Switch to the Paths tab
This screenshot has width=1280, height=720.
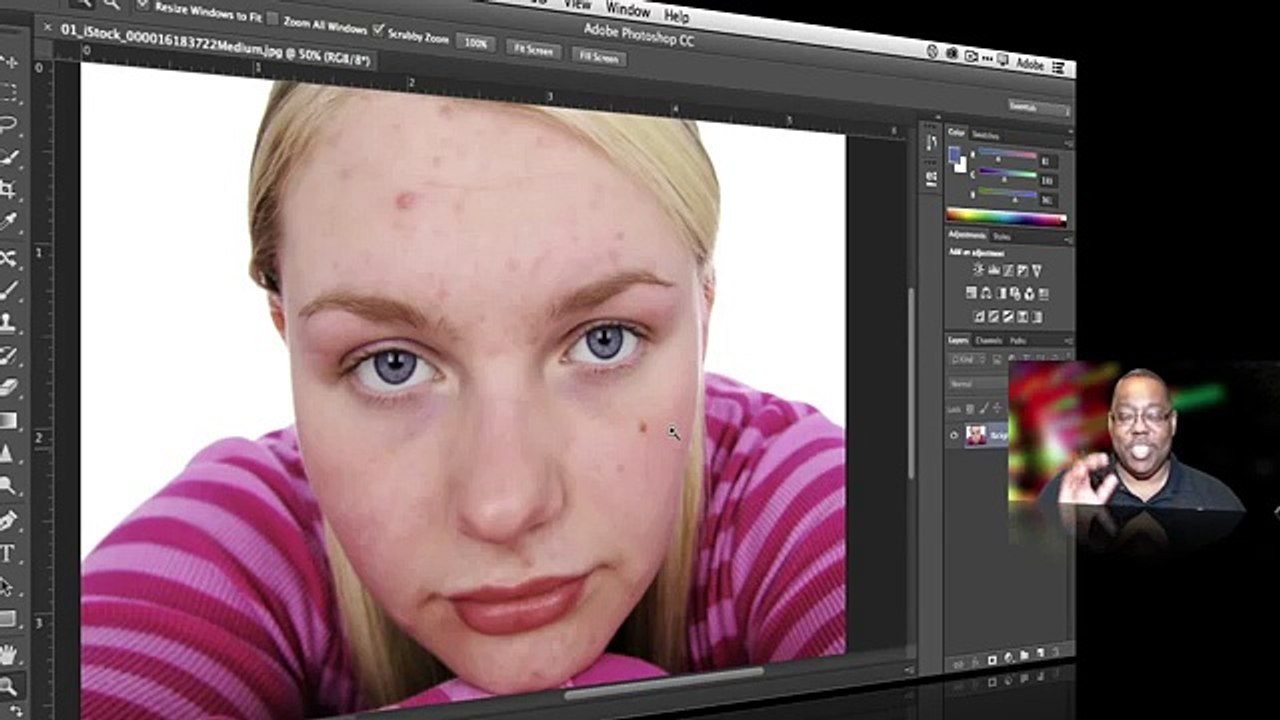tap(1017, 340)
